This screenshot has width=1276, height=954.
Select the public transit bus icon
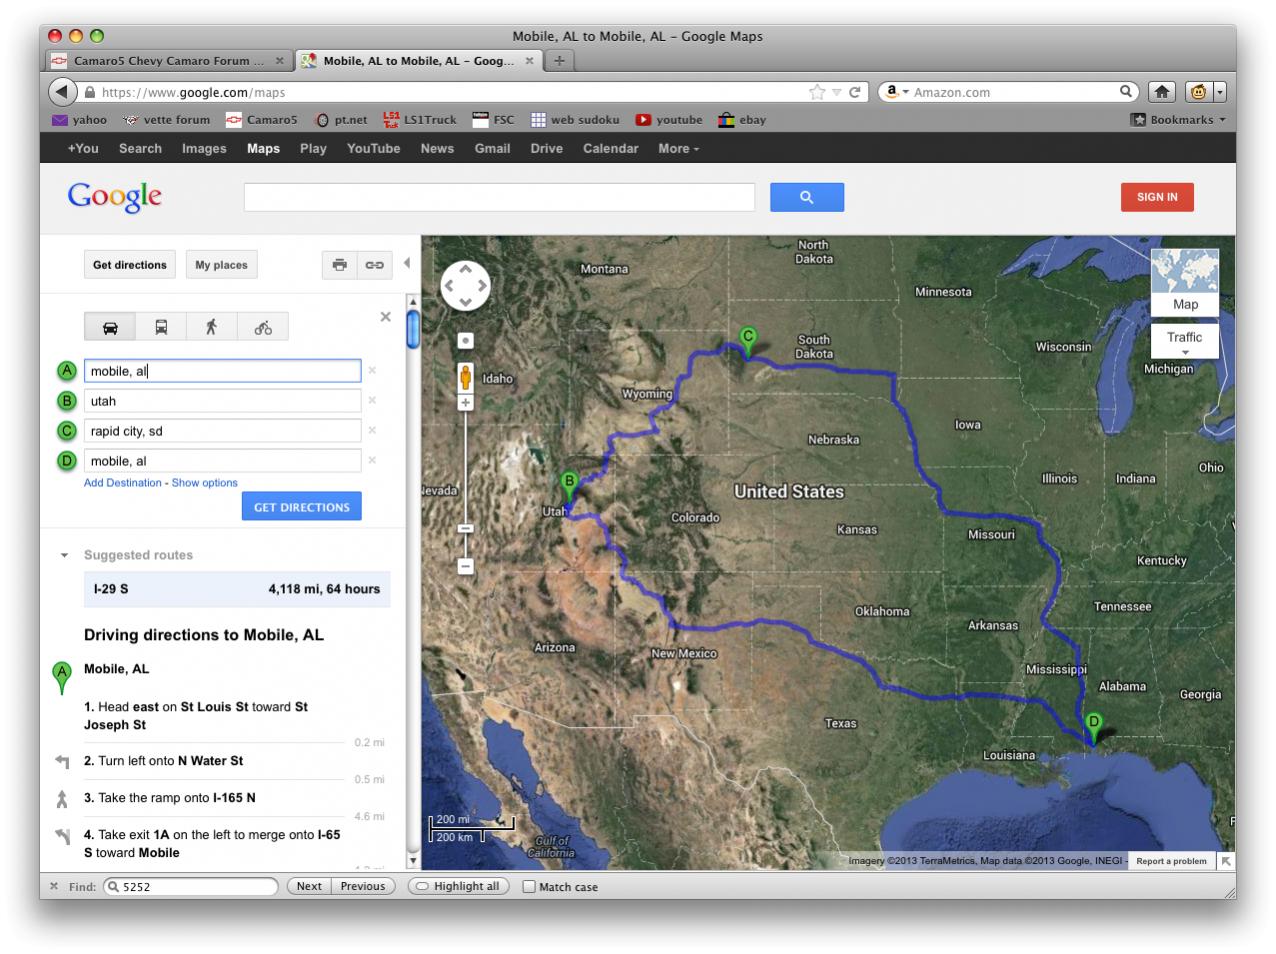161,327
